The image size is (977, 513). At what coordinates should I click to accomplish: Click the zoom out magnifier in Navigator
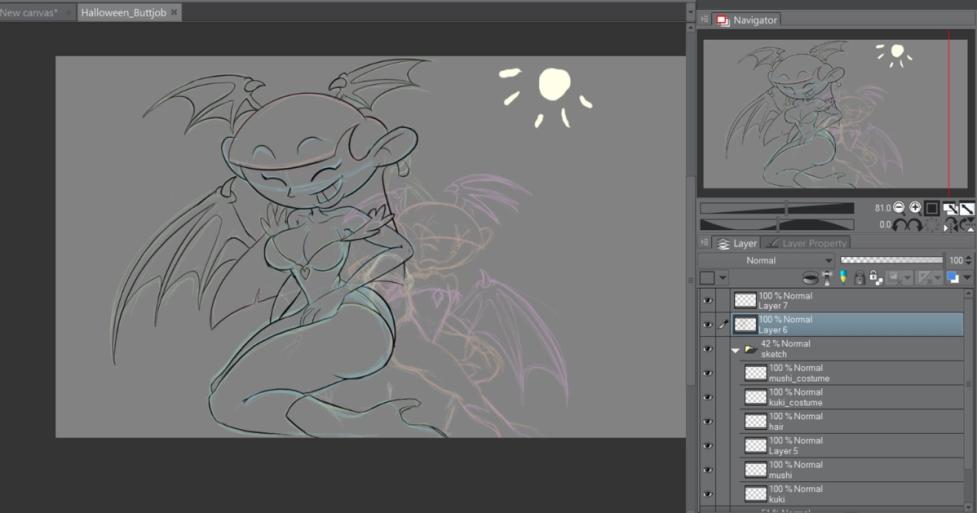(x=898, y=208)
